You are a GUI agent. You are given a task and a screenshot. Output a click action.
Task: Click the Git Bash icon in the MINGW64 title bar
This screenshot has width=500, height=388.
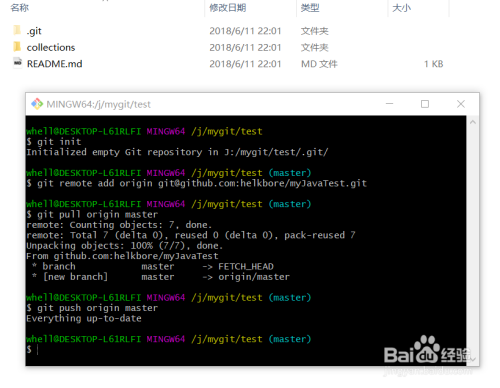(37, 104)
